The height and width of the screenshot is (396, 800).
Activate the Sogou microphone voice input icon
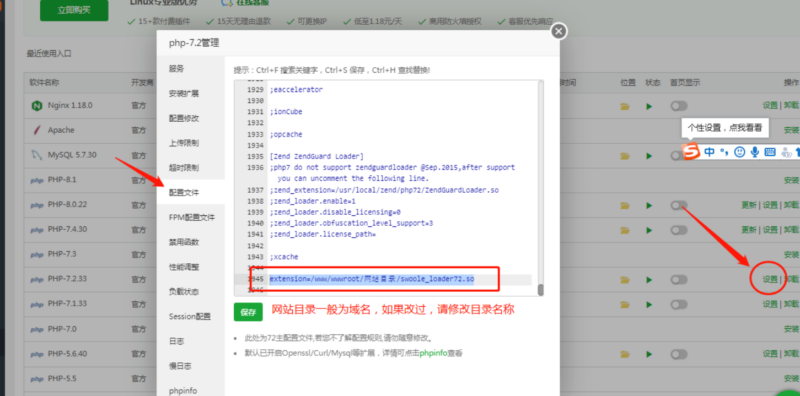click(x=755, y=152)
